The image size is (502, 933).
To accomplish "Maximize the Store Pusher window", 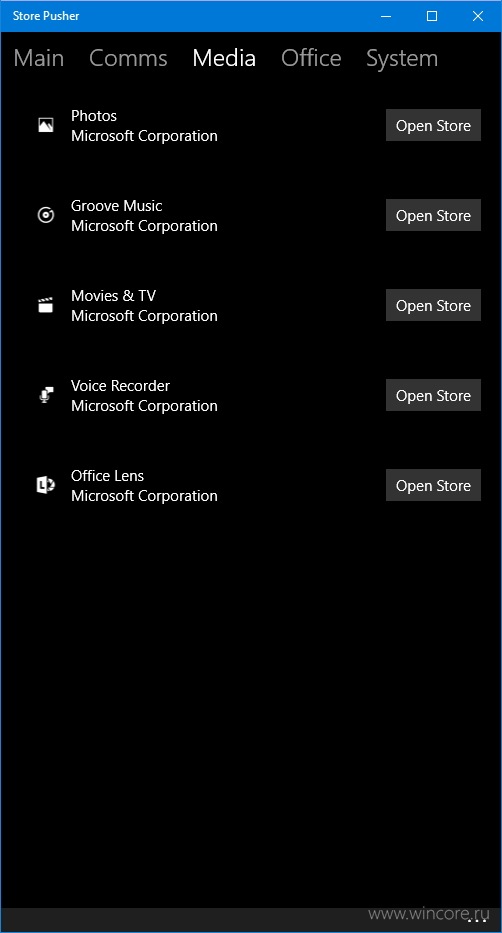I will click(x=432, y=16).
